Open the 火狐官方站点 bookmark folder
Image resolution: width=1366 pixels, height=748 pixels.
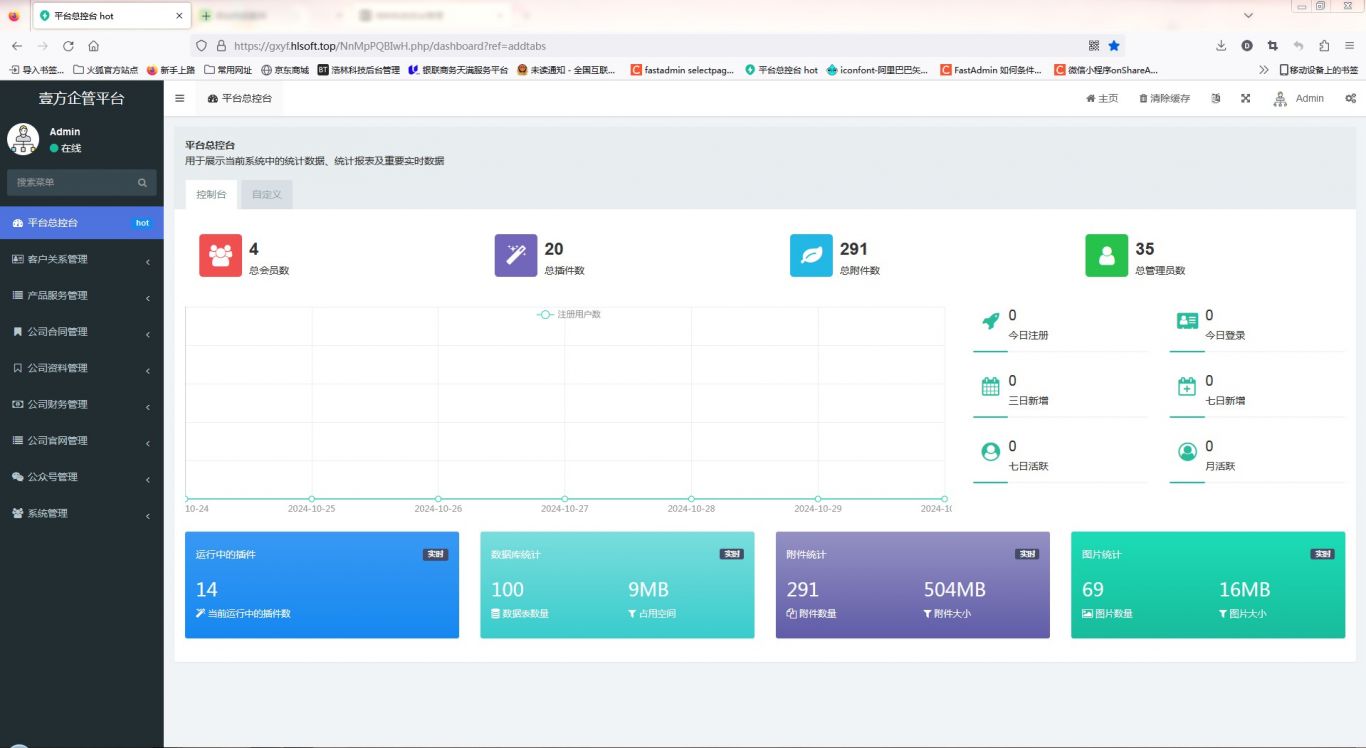click(105, 70)
